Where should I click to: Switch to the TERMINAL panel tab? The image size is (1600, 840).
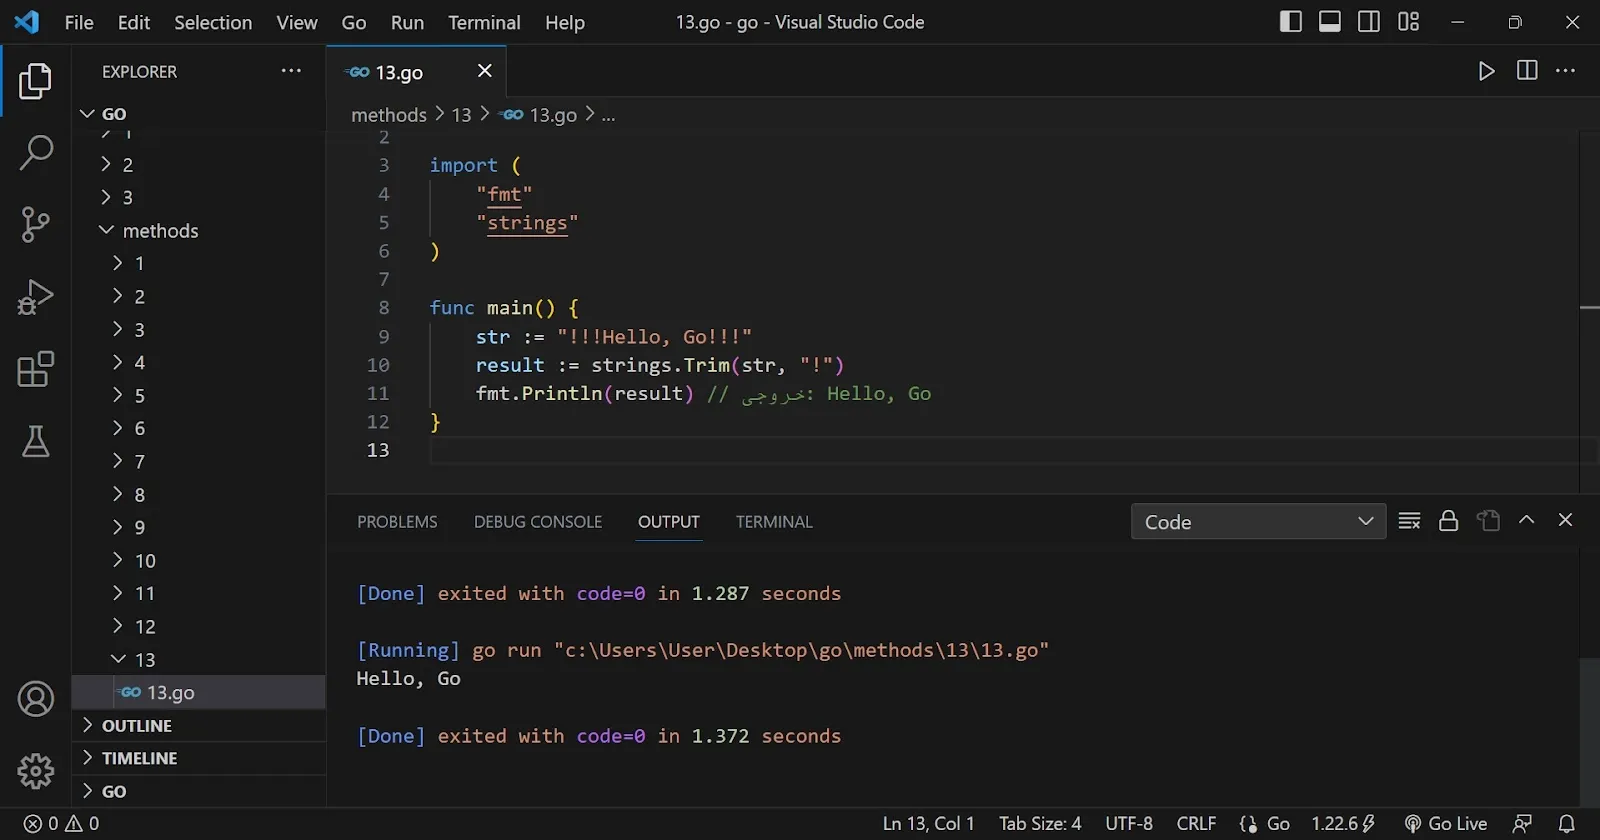(x=774, y=522)
